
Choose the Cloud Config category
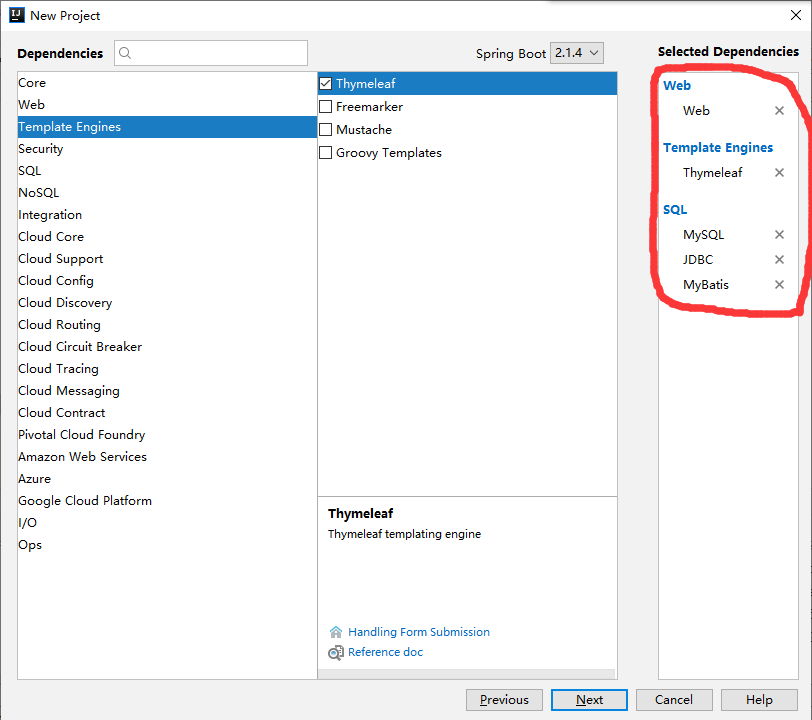56,281
